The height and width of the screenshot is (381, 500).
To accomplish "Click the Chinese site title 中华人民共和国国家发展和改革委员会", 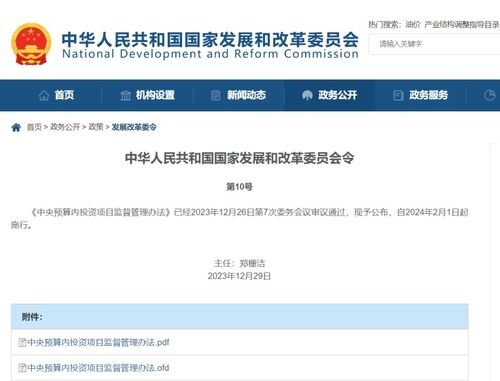I will point(210,40).
